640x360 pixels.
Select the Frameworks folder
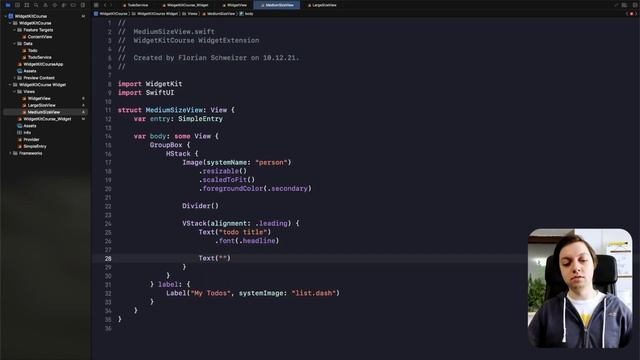[x=30, y=153]
